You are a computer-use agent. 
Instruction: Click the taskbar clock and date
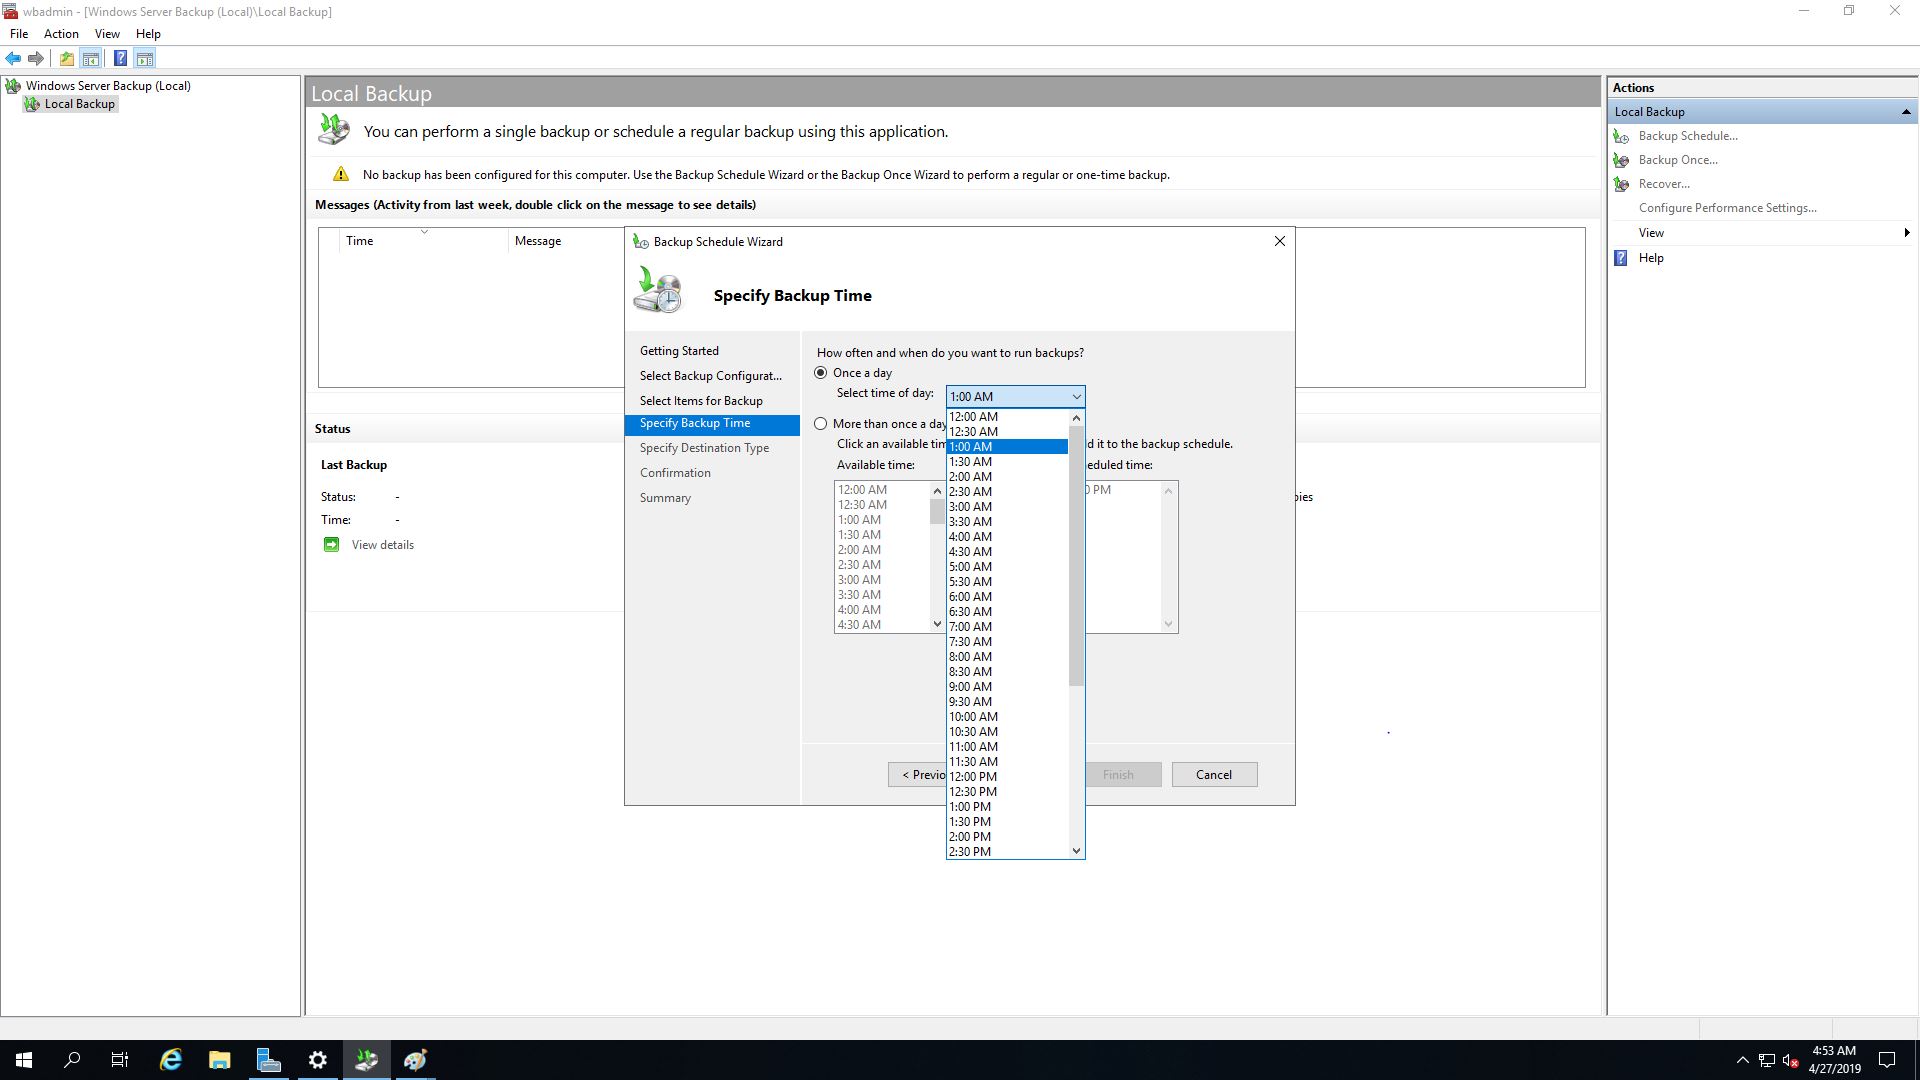[1834, 1060]
